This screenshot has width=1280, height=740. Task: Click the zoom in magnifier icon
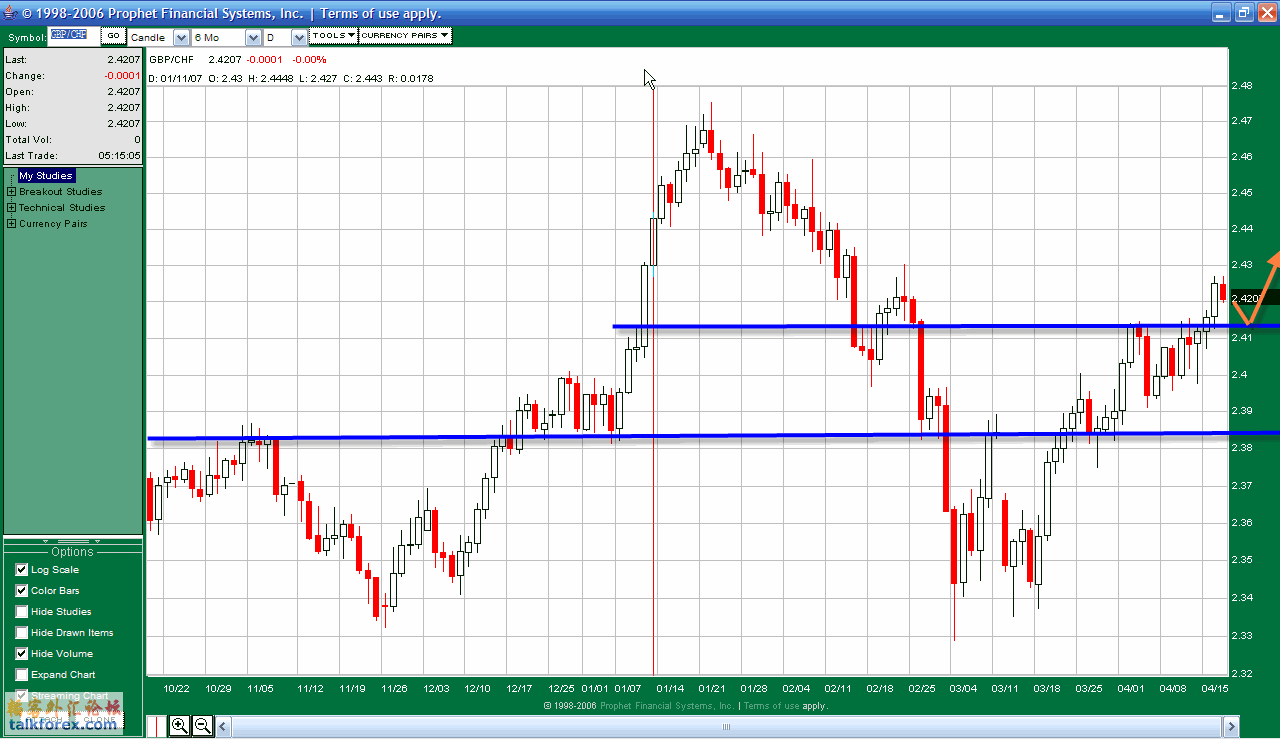[179, 726]
